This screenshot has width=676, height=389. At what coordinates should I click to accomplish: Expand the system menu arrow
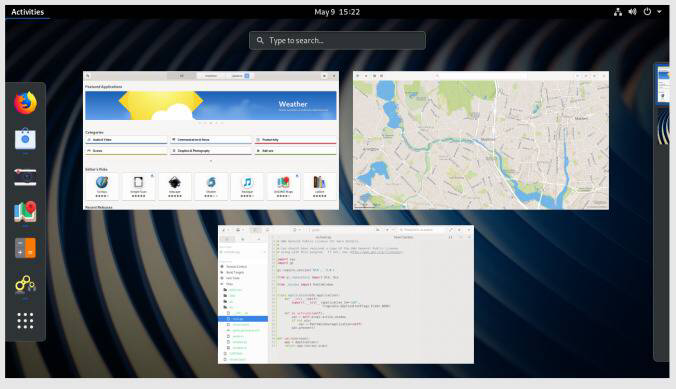click(x=659, y=12)
